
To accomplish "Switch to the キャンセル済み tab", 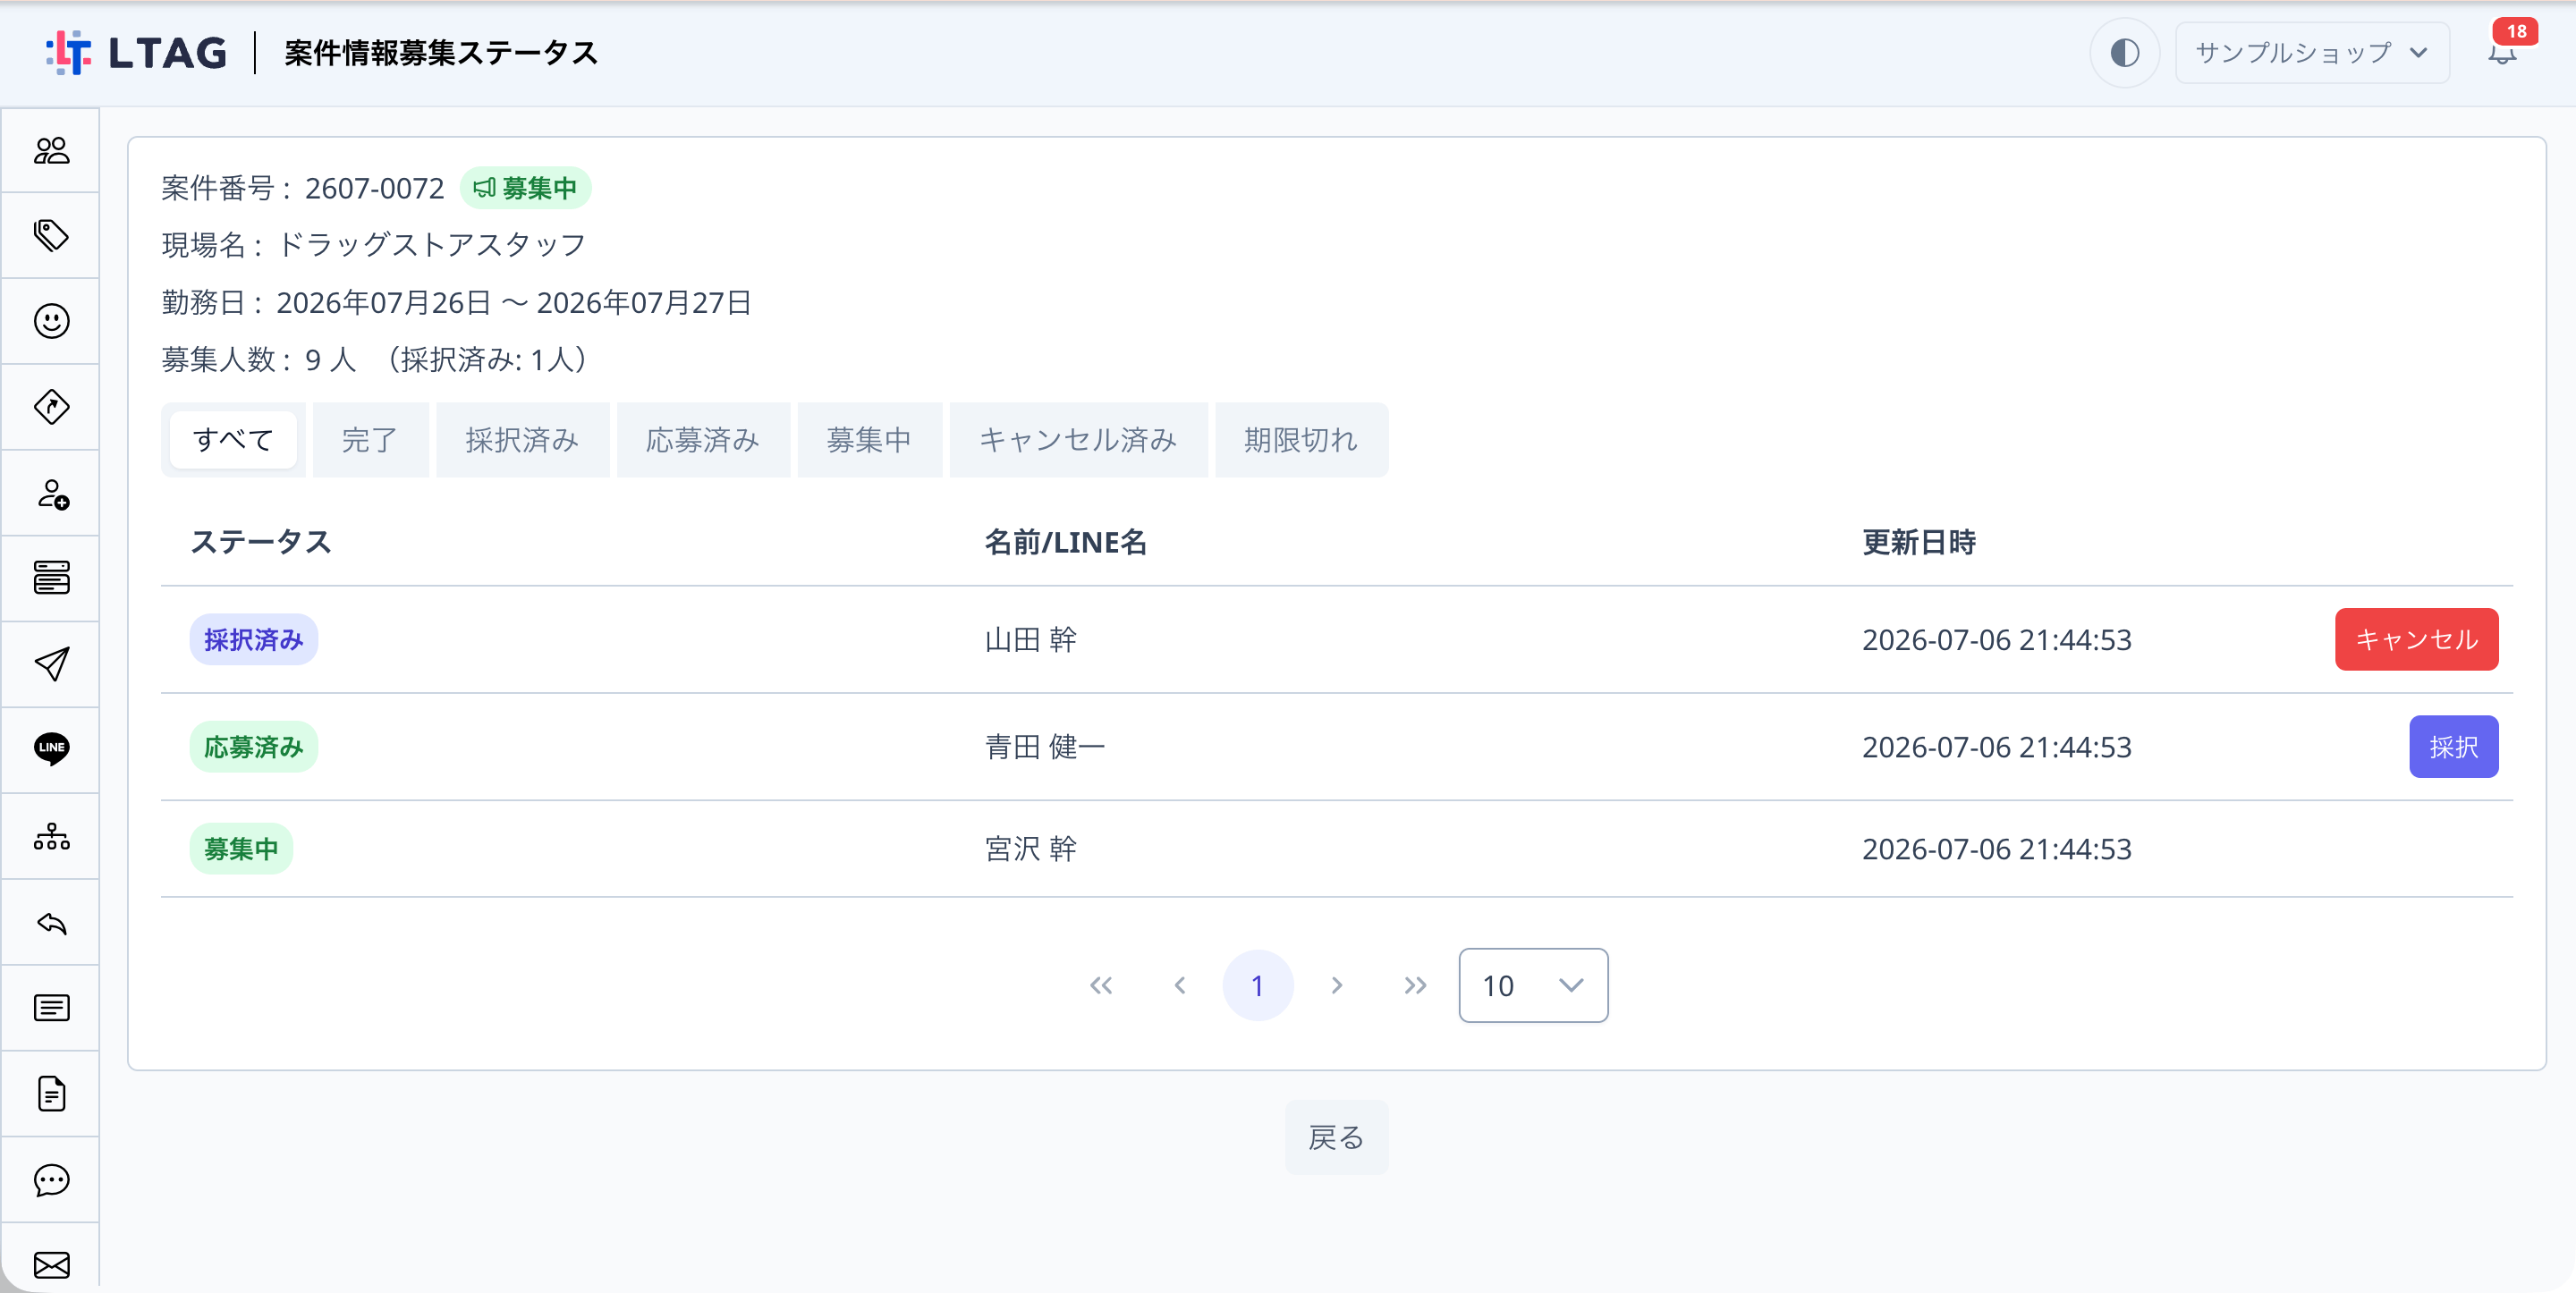I will point(1078,440).
